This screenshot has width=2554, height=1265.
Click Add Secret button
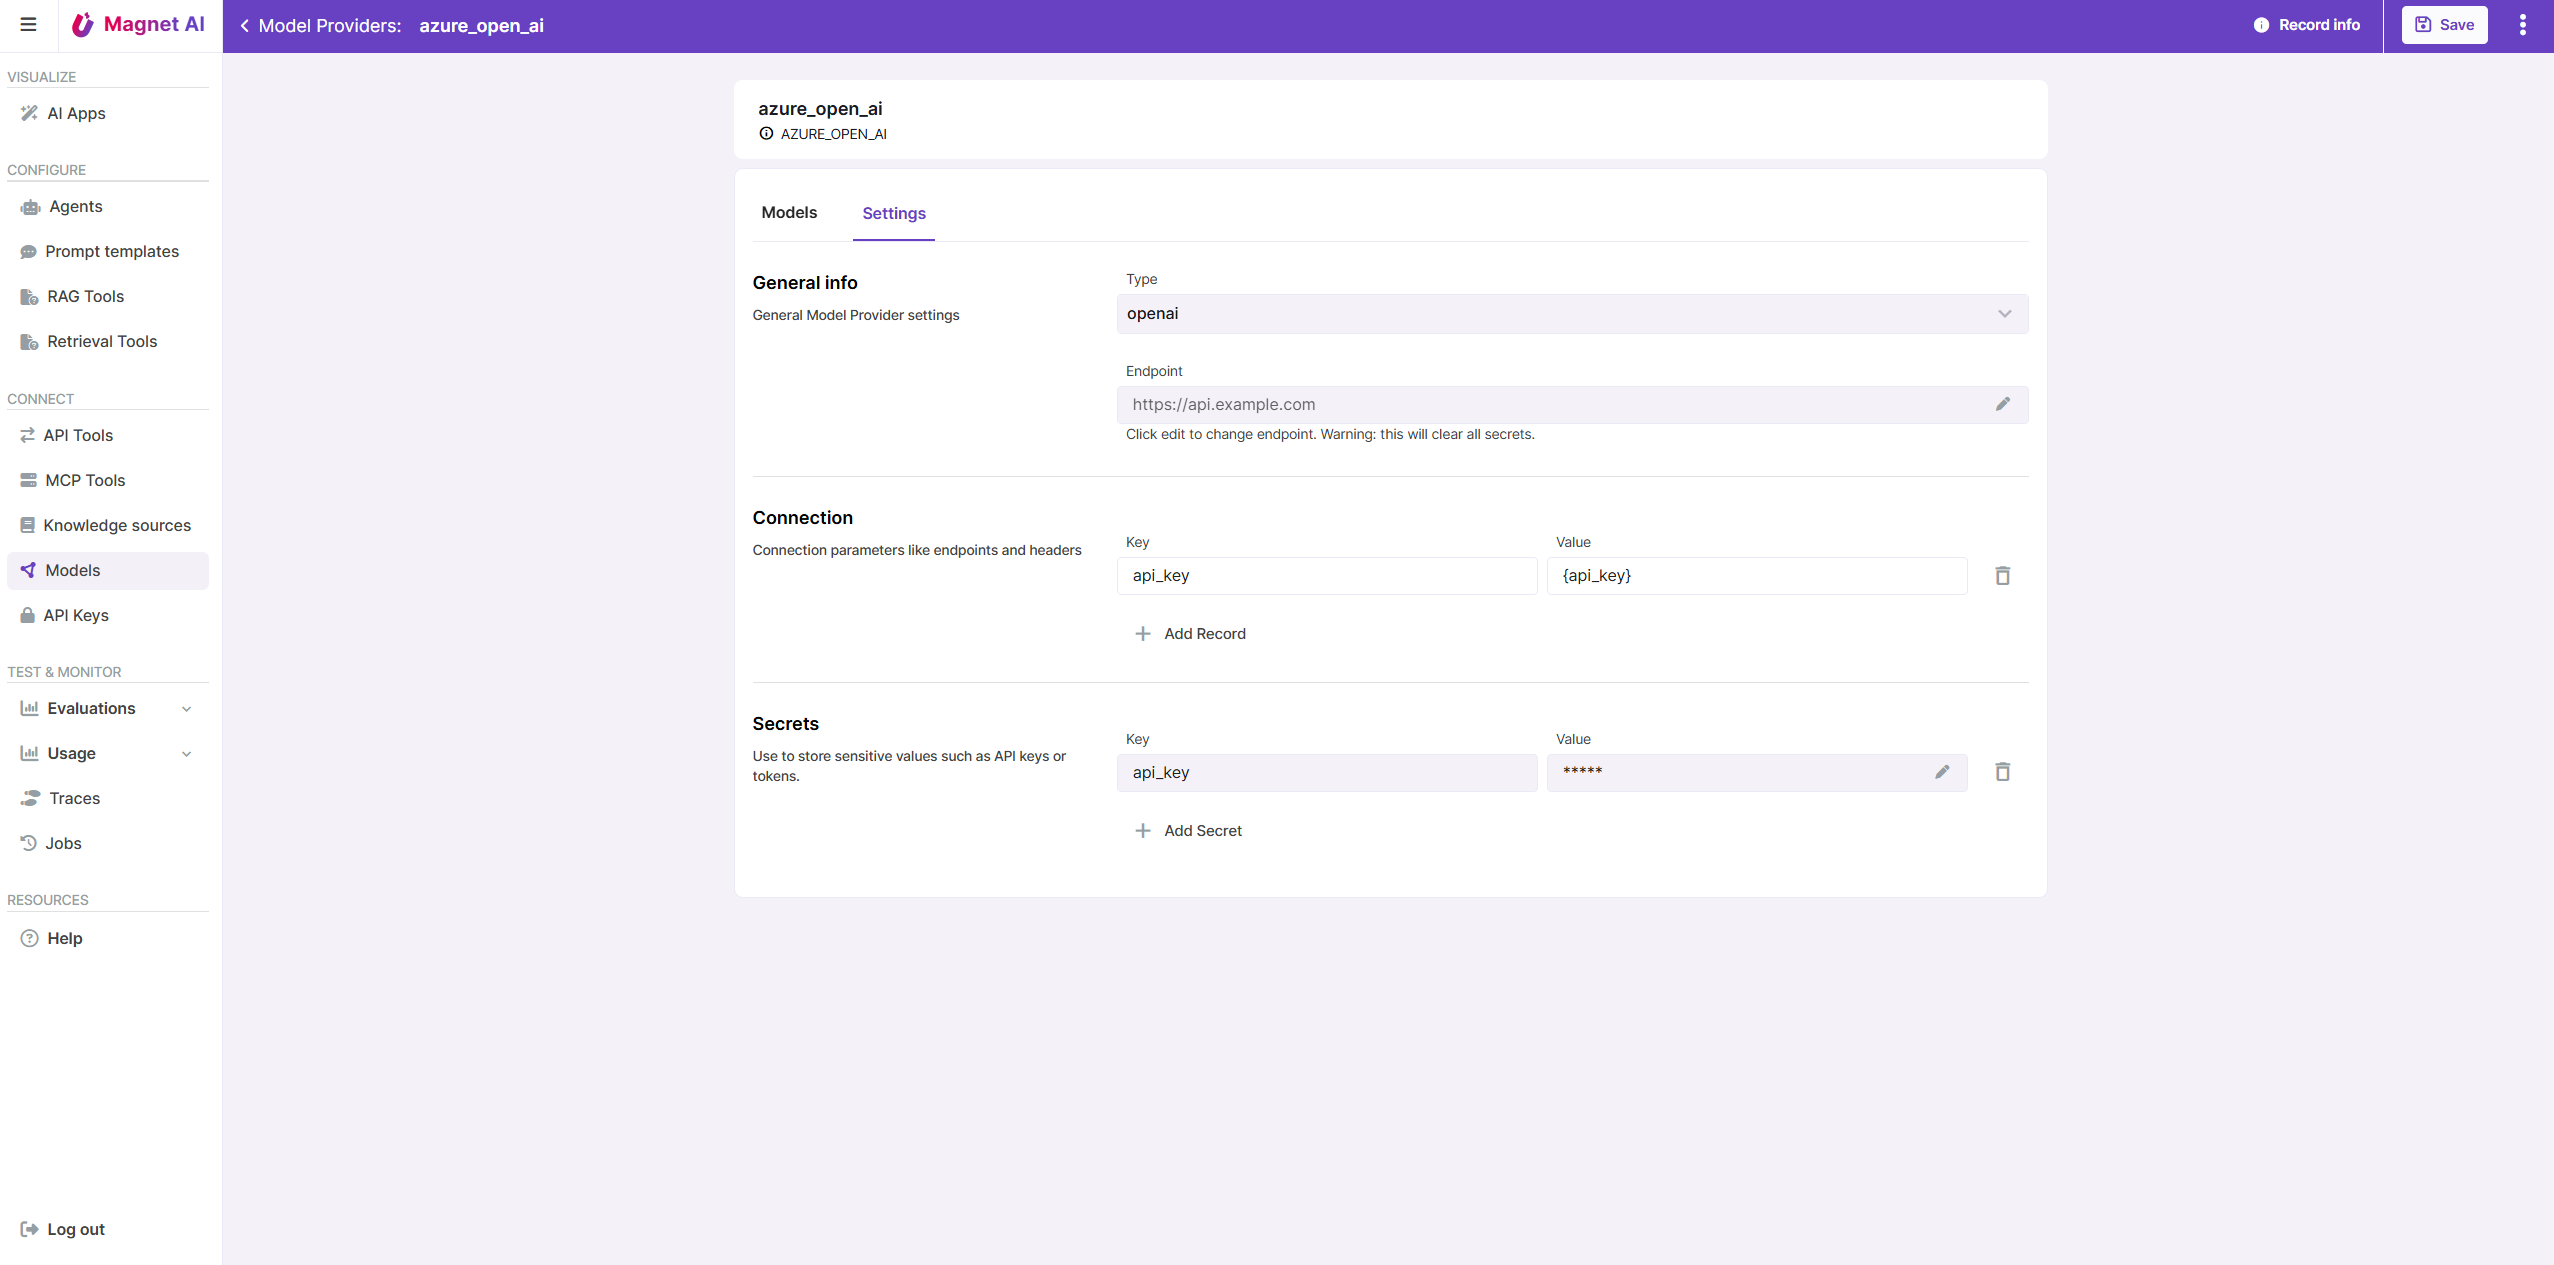tap(1188, 831)
